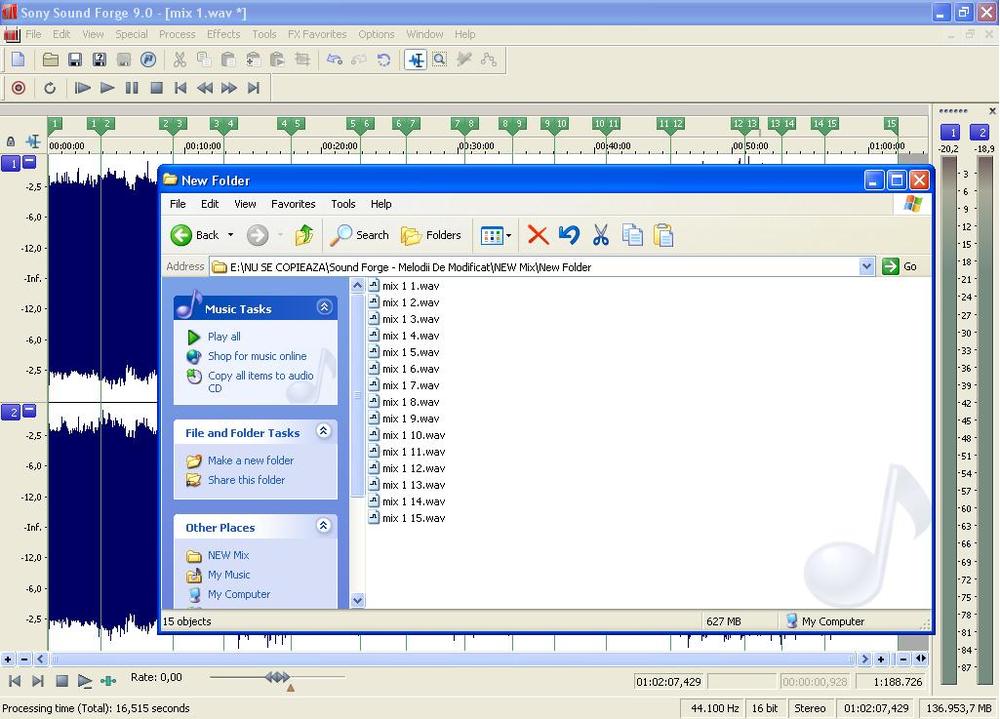
Task: Minimize channel 1 with its minus button
Action: [29, 162]
